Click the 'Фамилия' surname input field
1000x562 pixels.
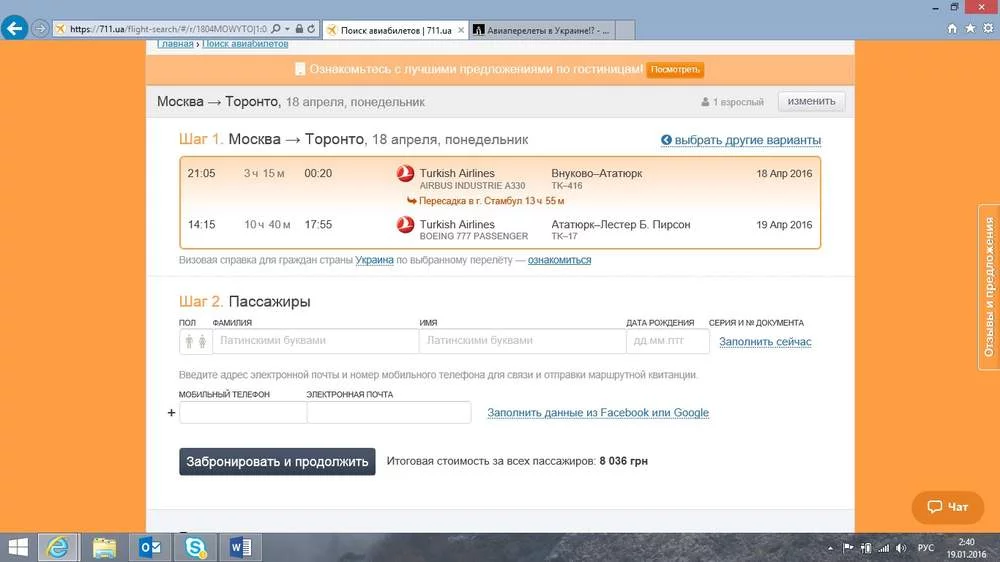pyautogui.click(x=315, y=341)
